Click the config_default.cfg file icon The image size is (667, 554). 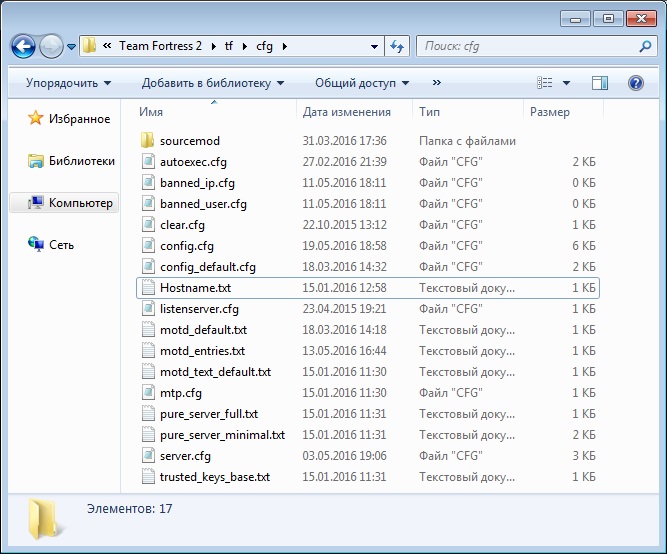[148, 266]
